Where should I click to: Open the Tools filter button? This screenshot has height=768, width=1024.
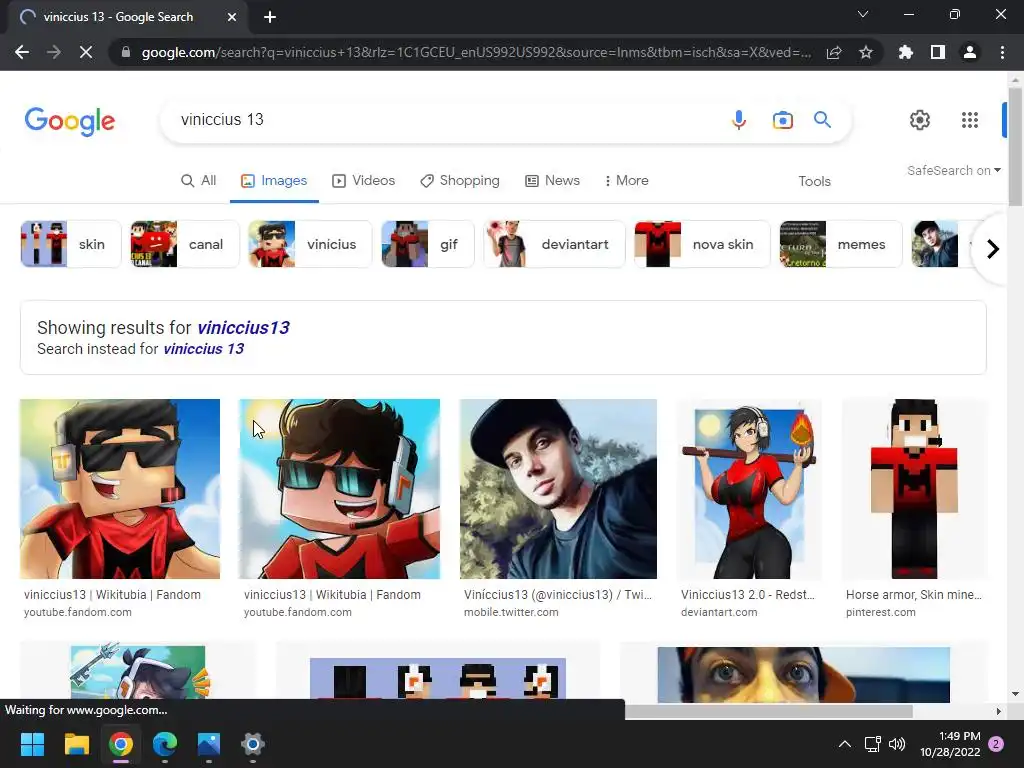(x=814, y=182)
